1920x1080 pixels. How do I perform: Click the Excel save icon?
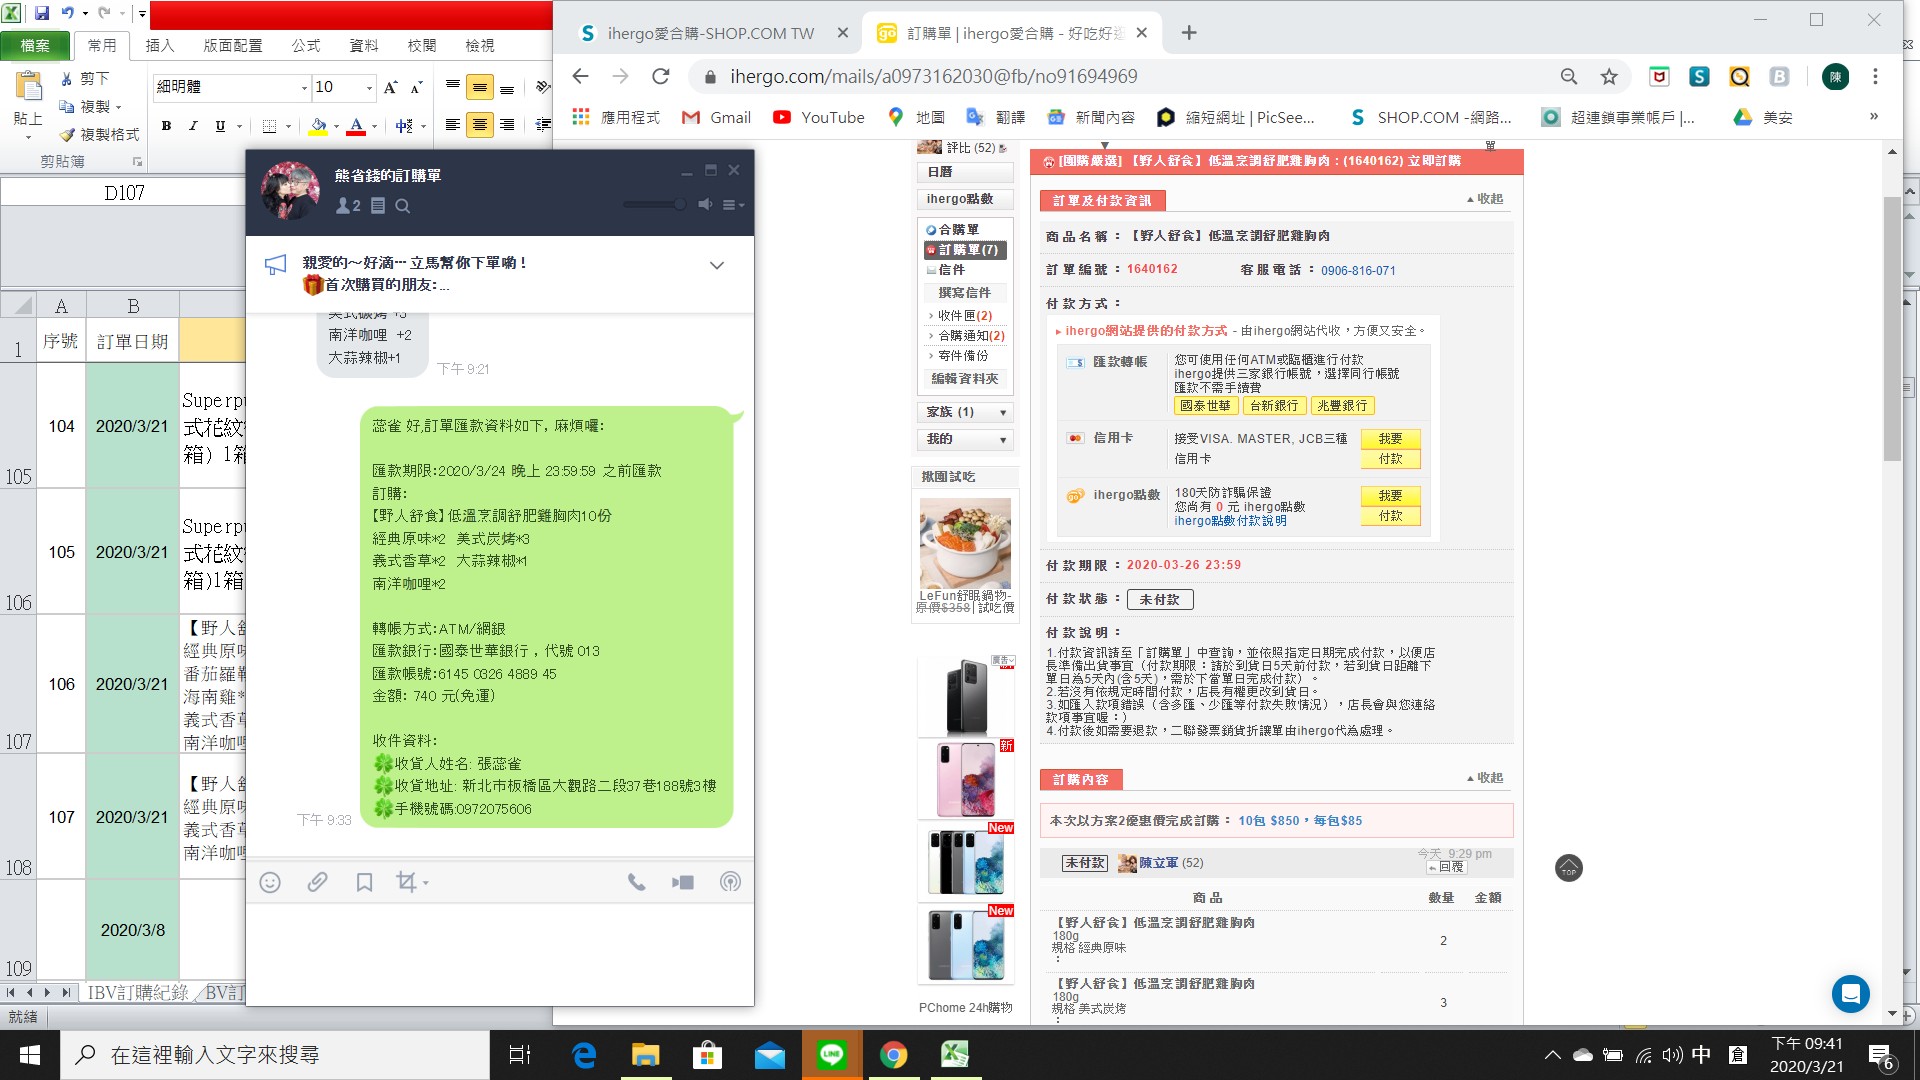point(42,13)
